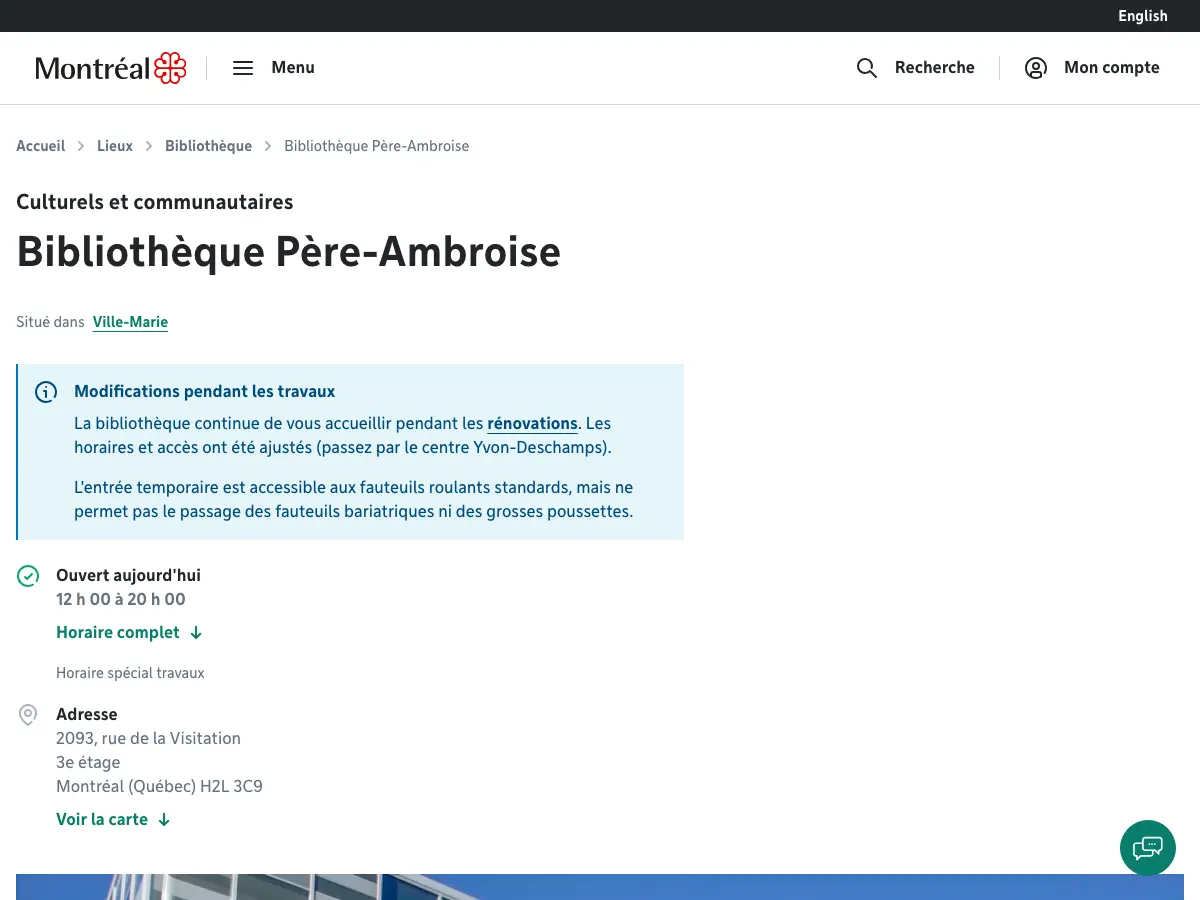Click the Montréal logo

point(110,68)
